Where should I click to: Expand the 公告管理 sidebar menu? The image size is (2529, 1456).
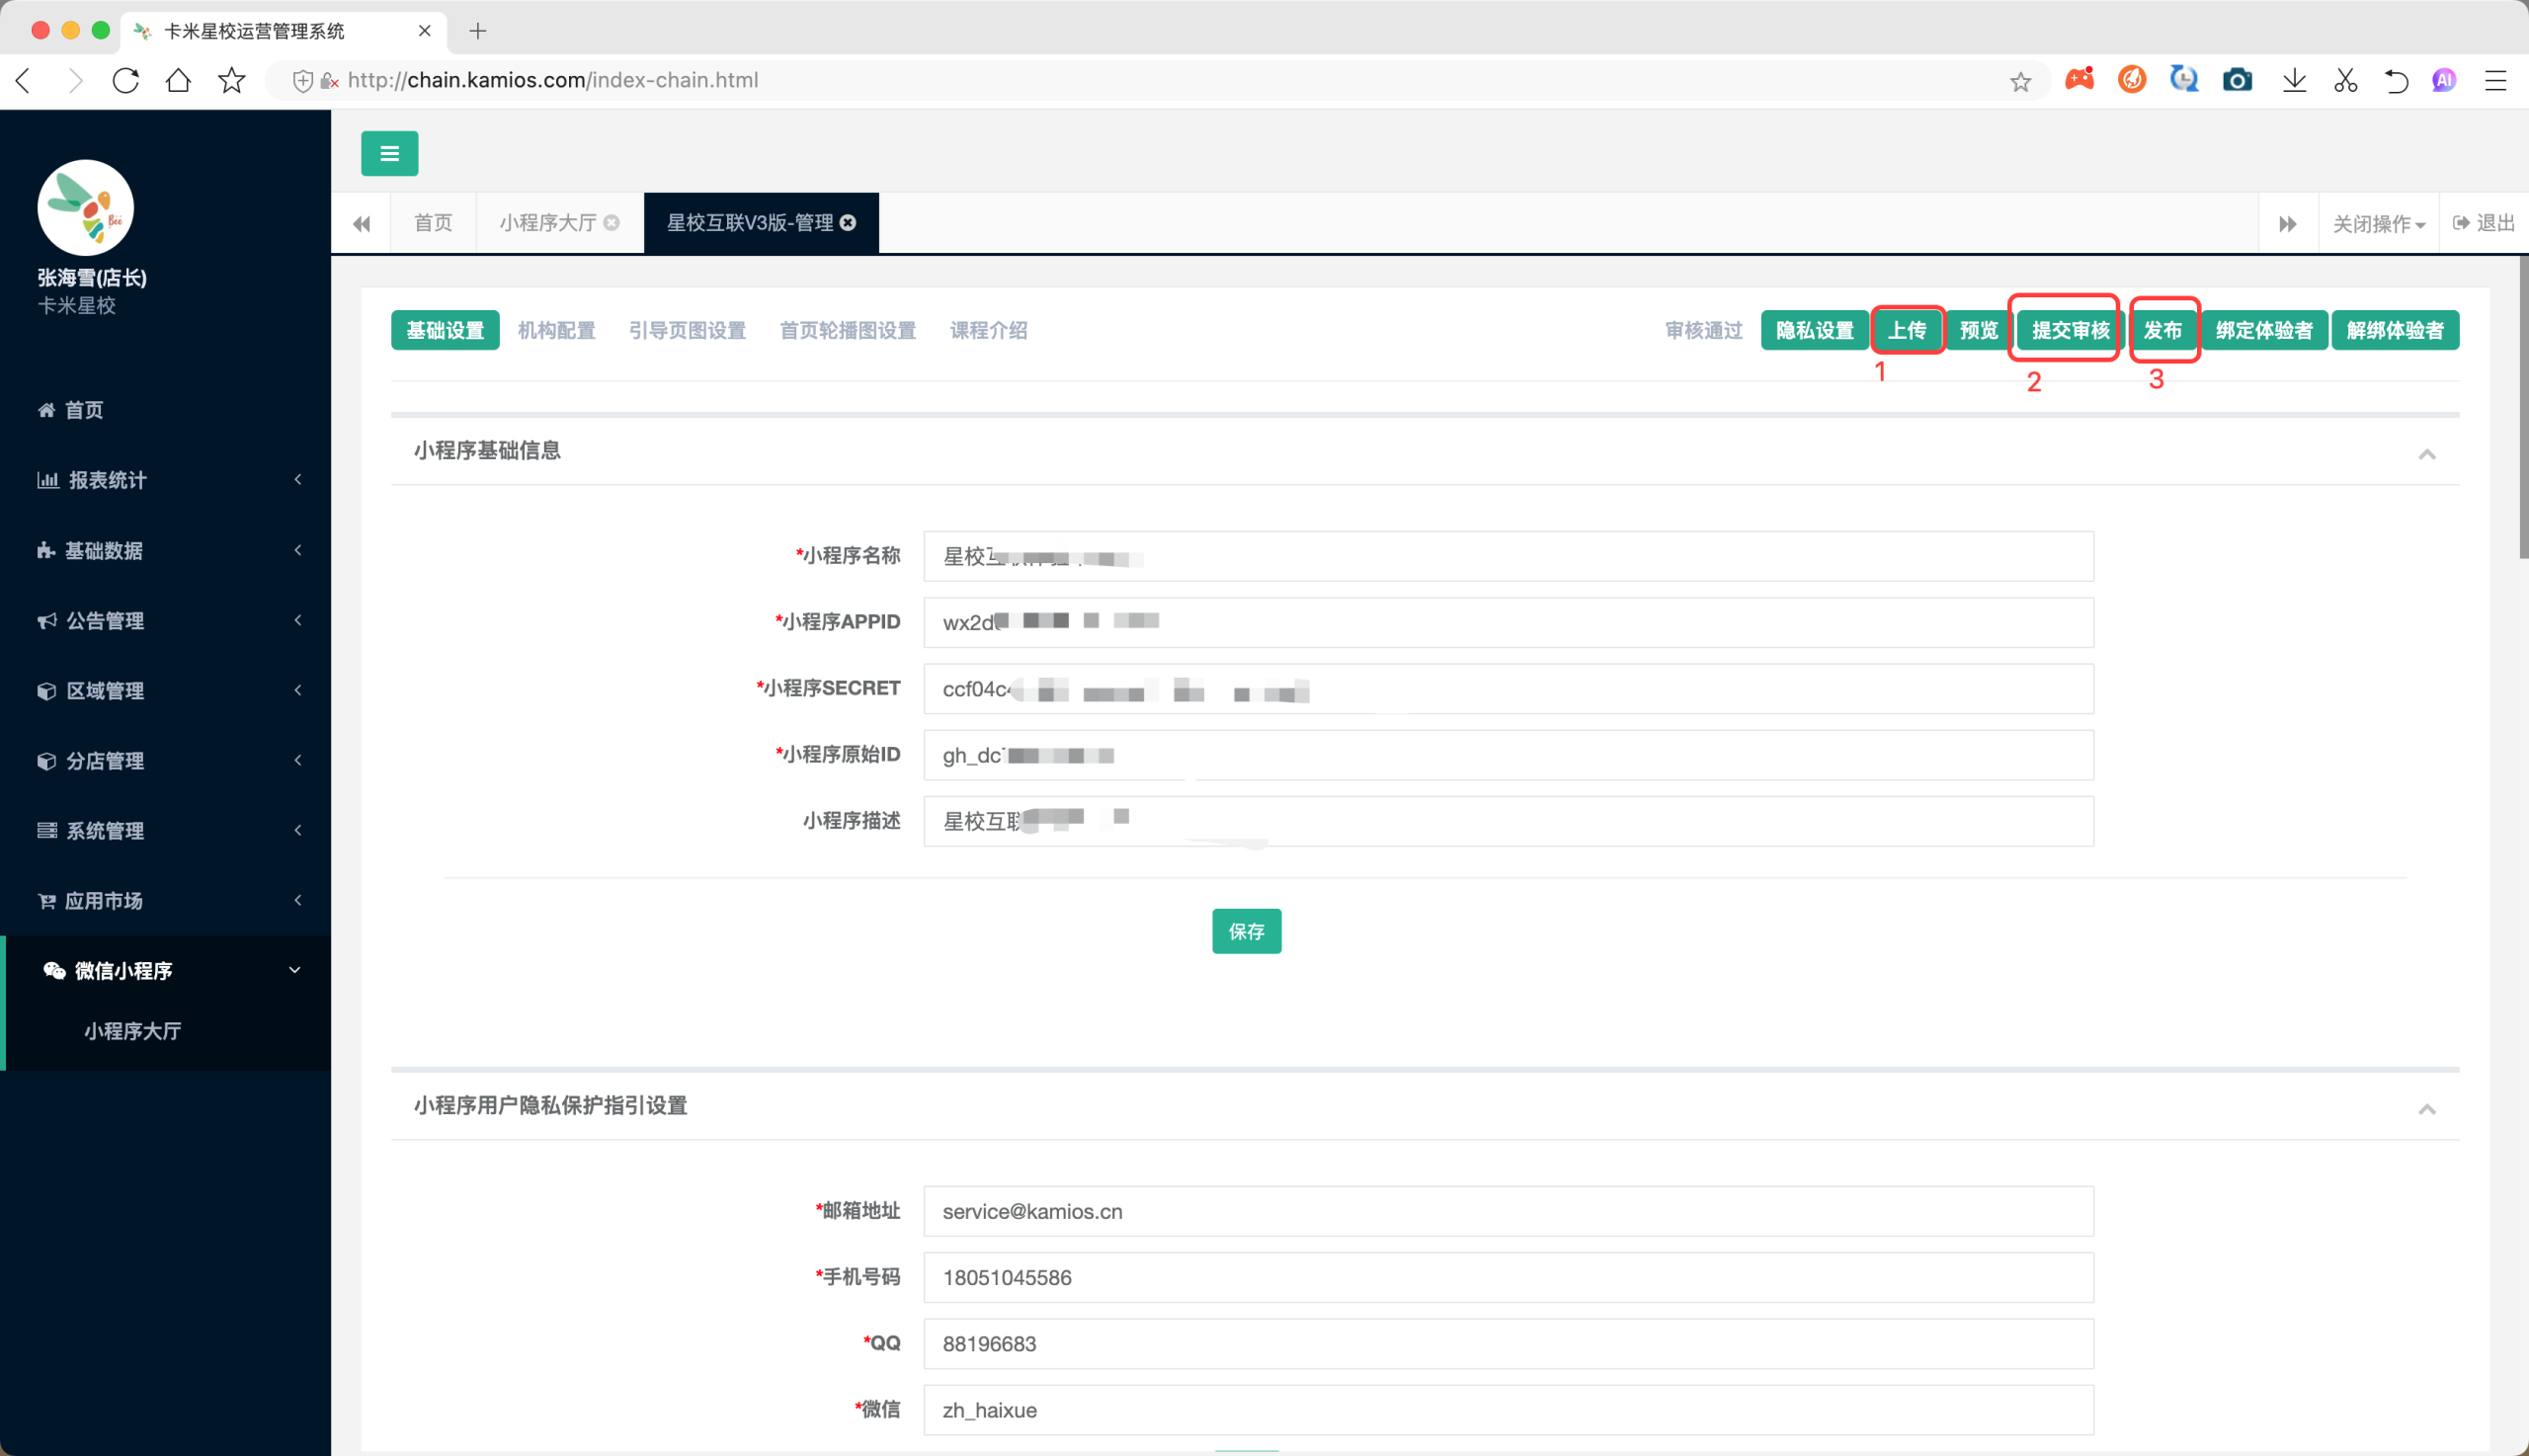pos(166,620)
